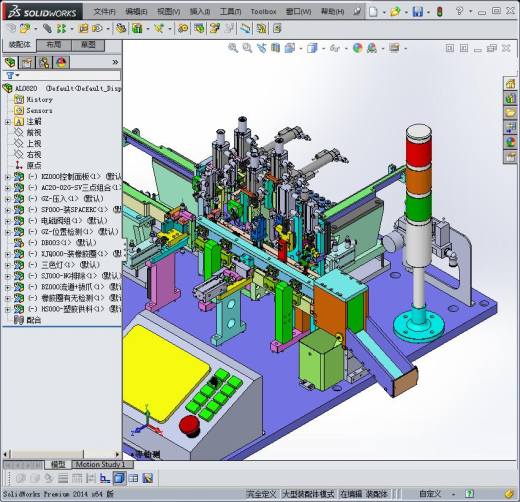
Task: Expand the 注解 annotations node
Action: 7,122
